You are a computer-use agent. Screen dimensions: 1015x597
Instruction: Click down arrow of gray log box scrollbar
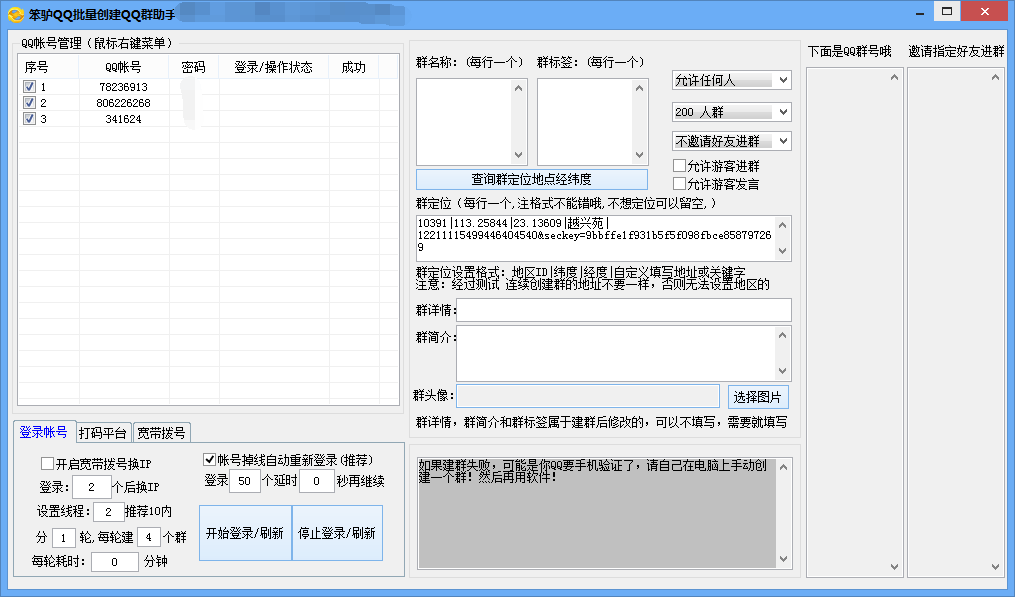[783, 559]
